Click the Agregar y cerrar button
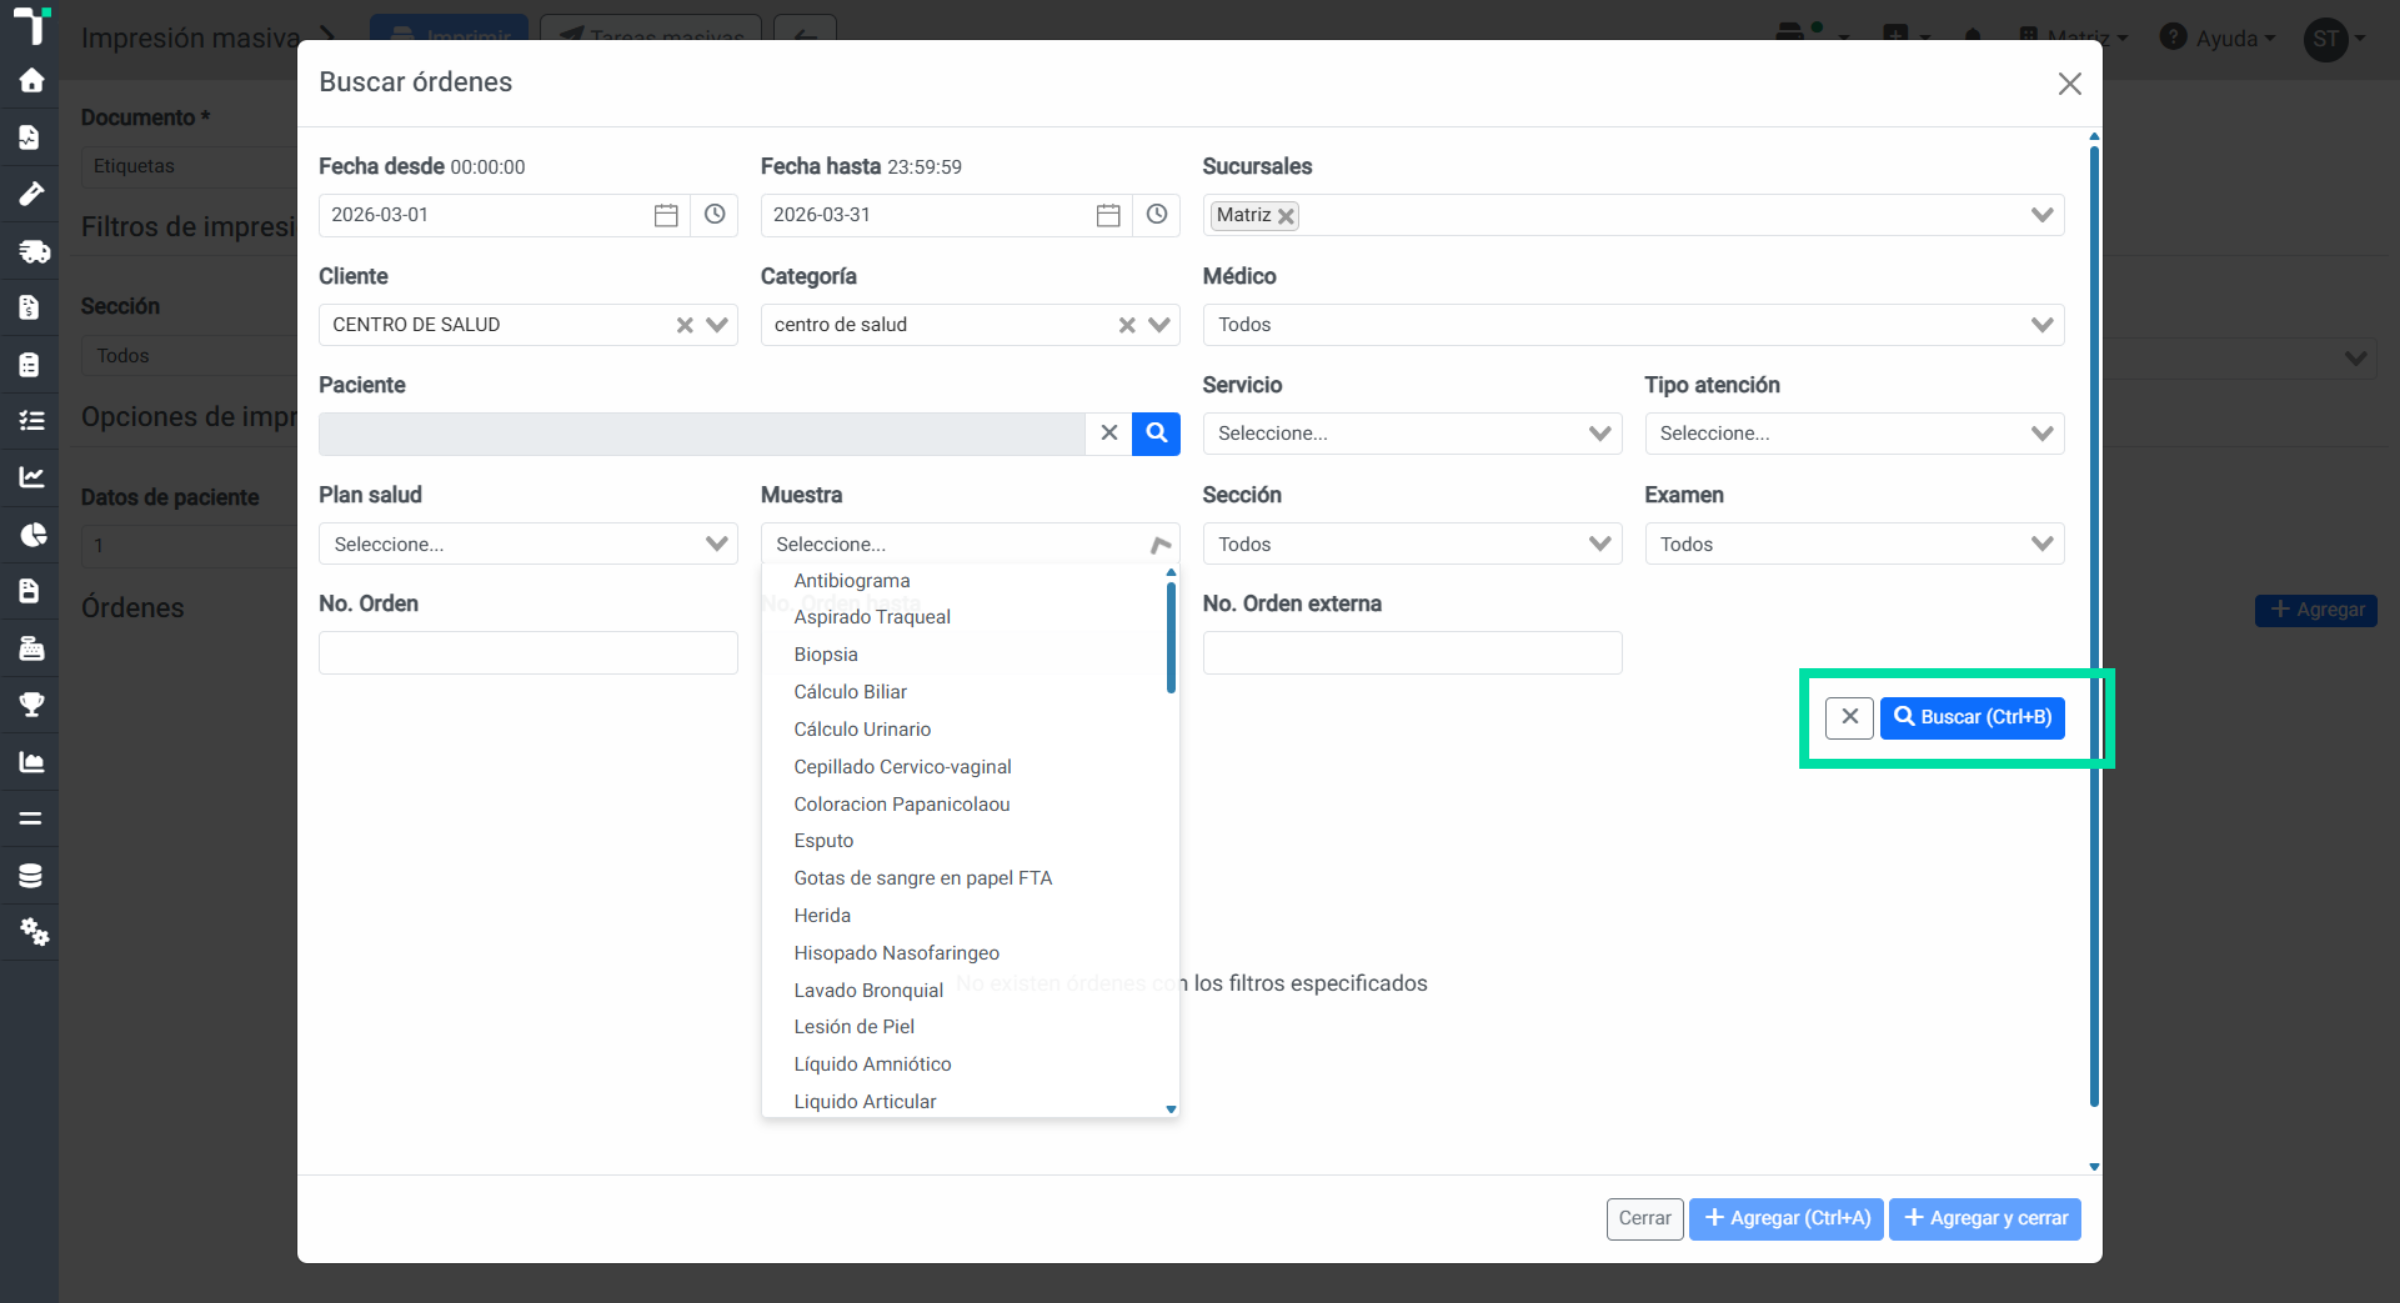The image size is (2400, 1303). click(1985, 1218)
